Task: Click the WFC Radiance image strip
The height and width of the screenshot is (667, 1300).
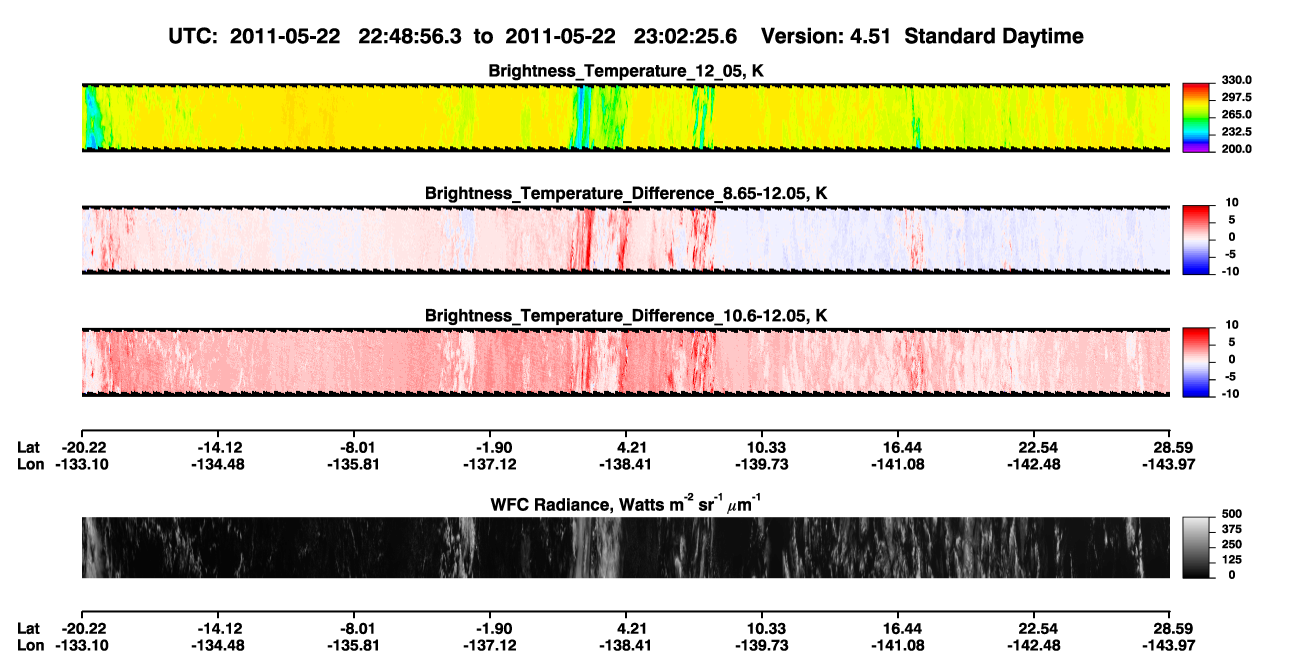Action: [x=626, y=547]
